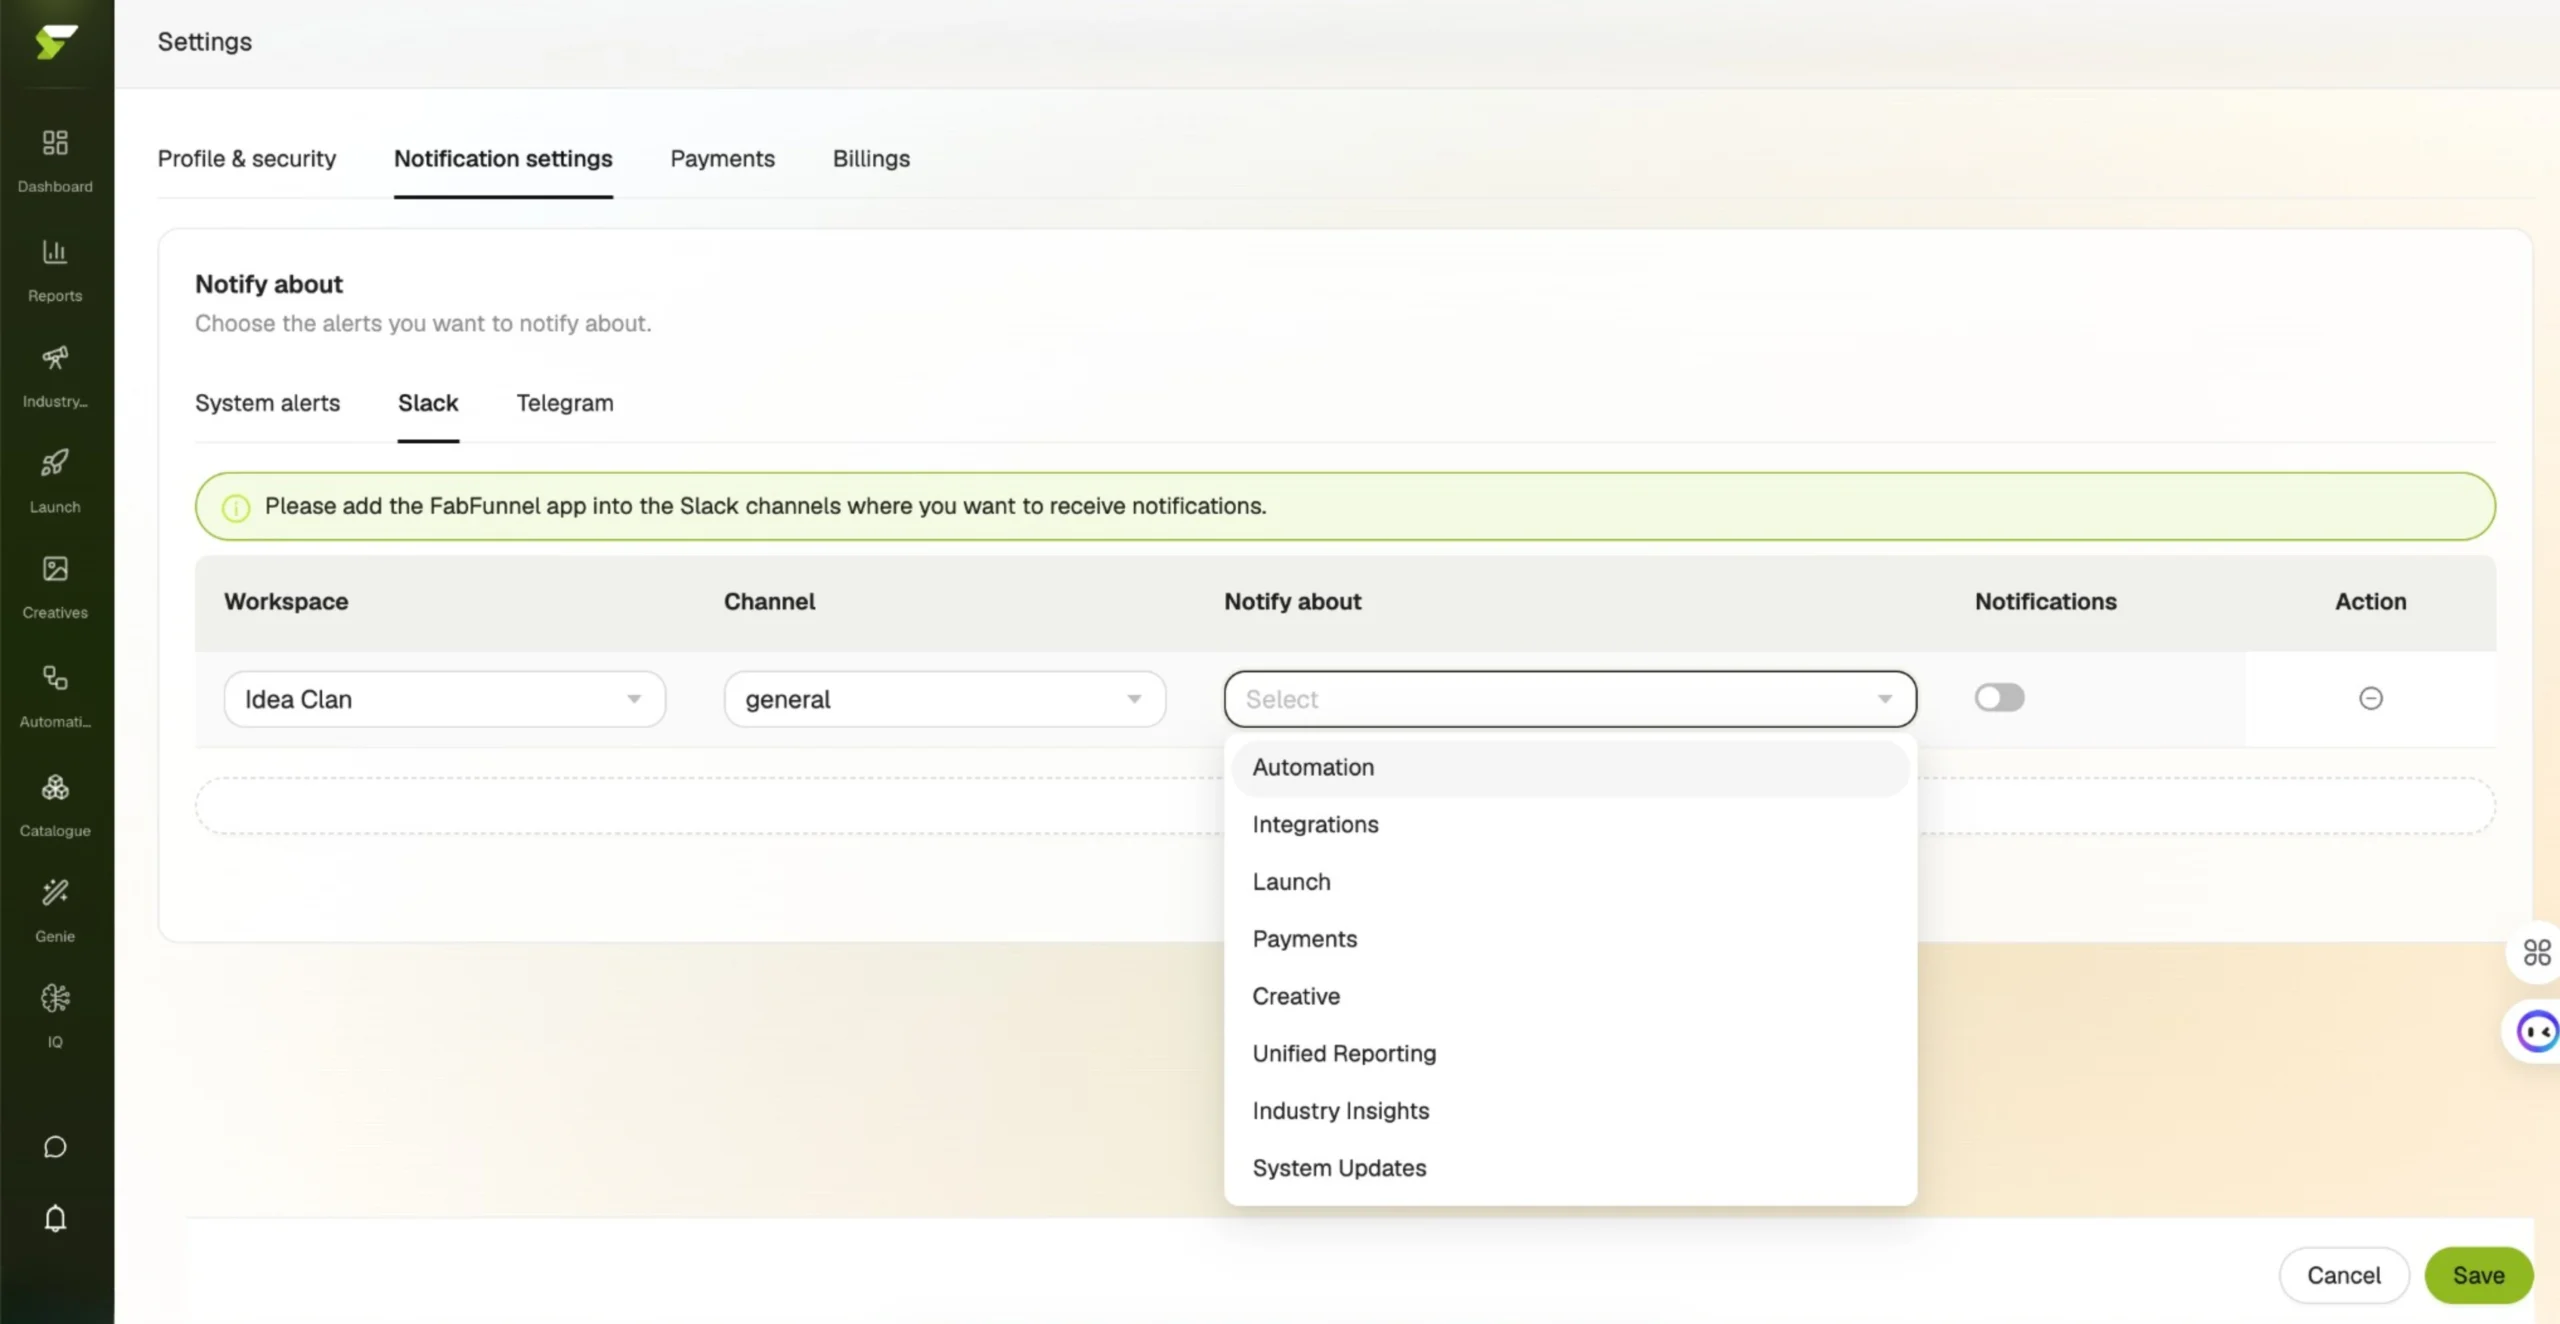Choose Unified Reporting from the dropdown list

tap(1570, 1053)
